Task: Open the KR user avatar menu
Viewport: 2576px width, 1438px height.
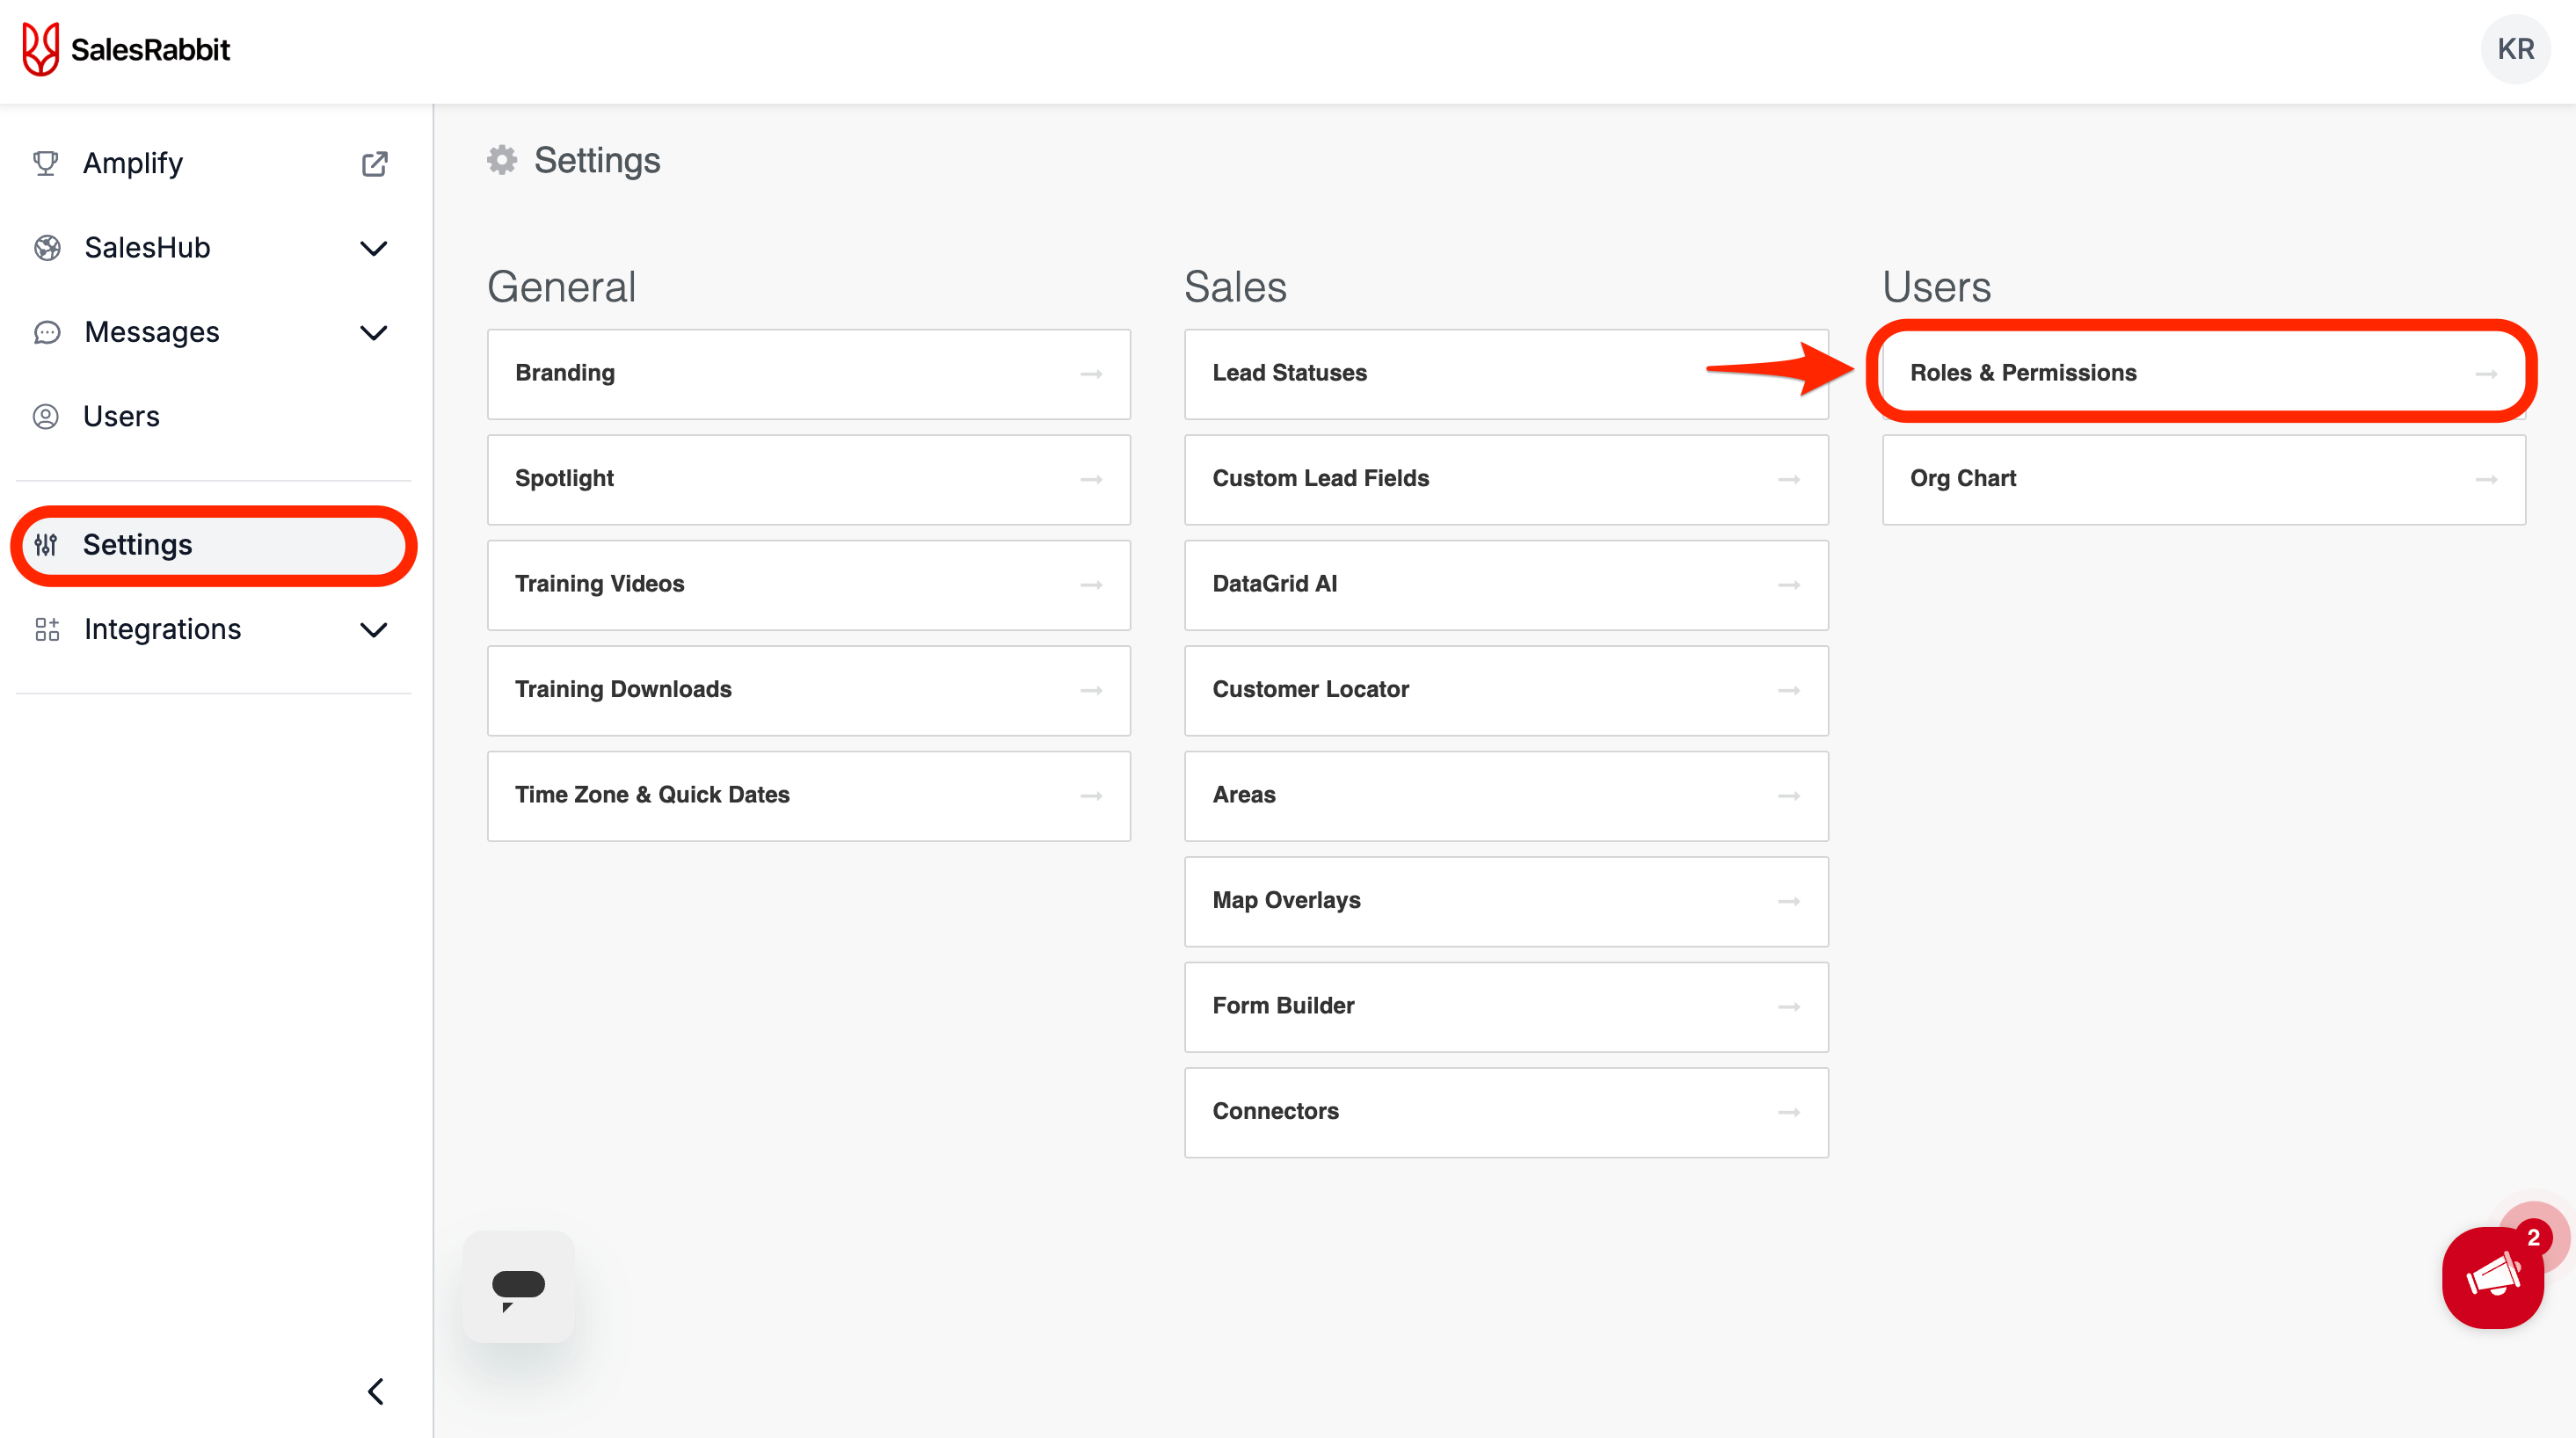Action: (2515, 49)
